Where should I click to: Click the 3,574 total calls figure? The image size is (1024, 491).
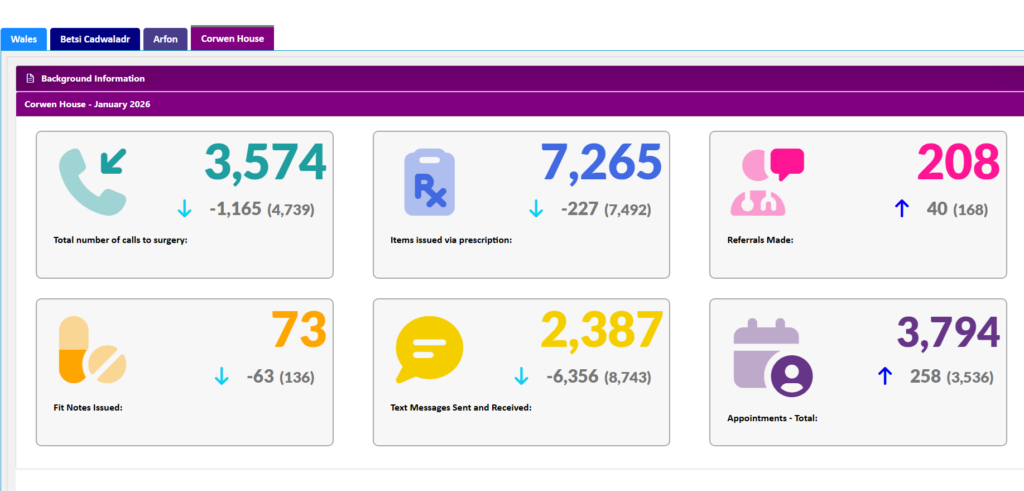tap(266, 162)
